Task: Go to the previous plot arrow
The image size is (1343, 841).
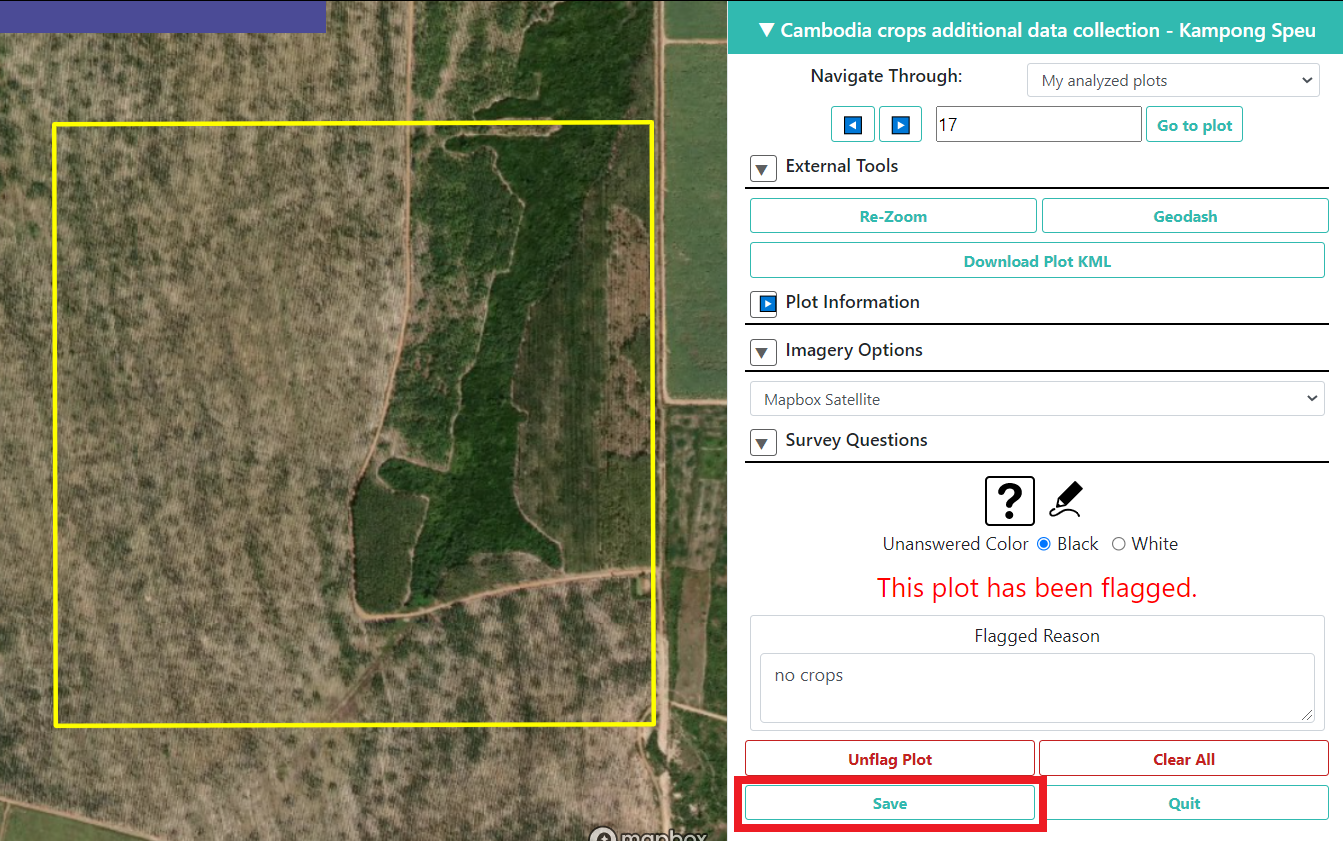Action: pyautogui.click(x=853, y=125)
